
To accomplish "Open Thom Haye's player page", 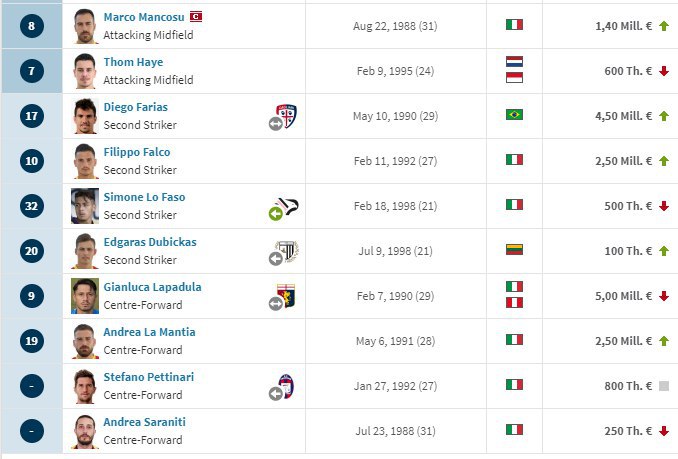I will (133, 62).
